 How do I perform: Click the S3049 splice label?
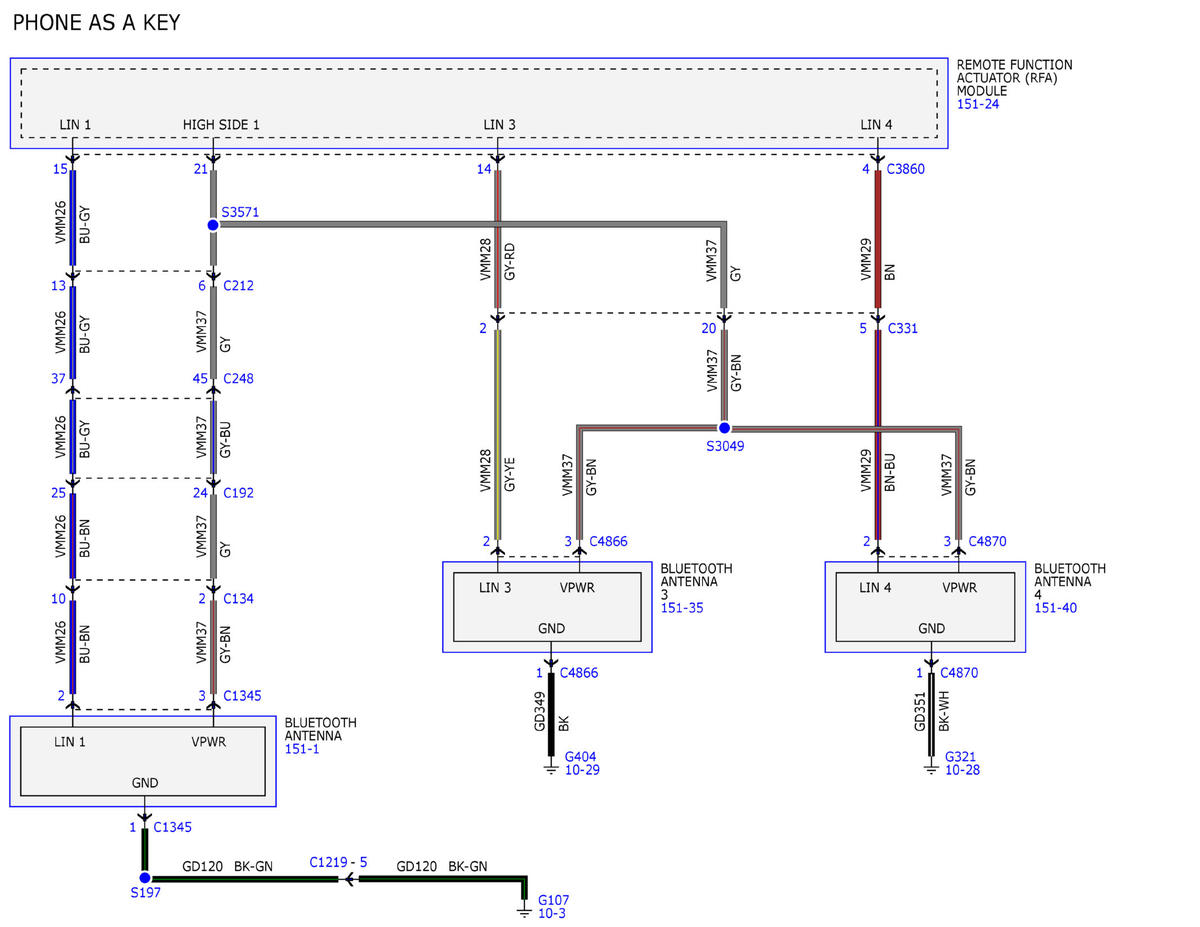[724, 445]
